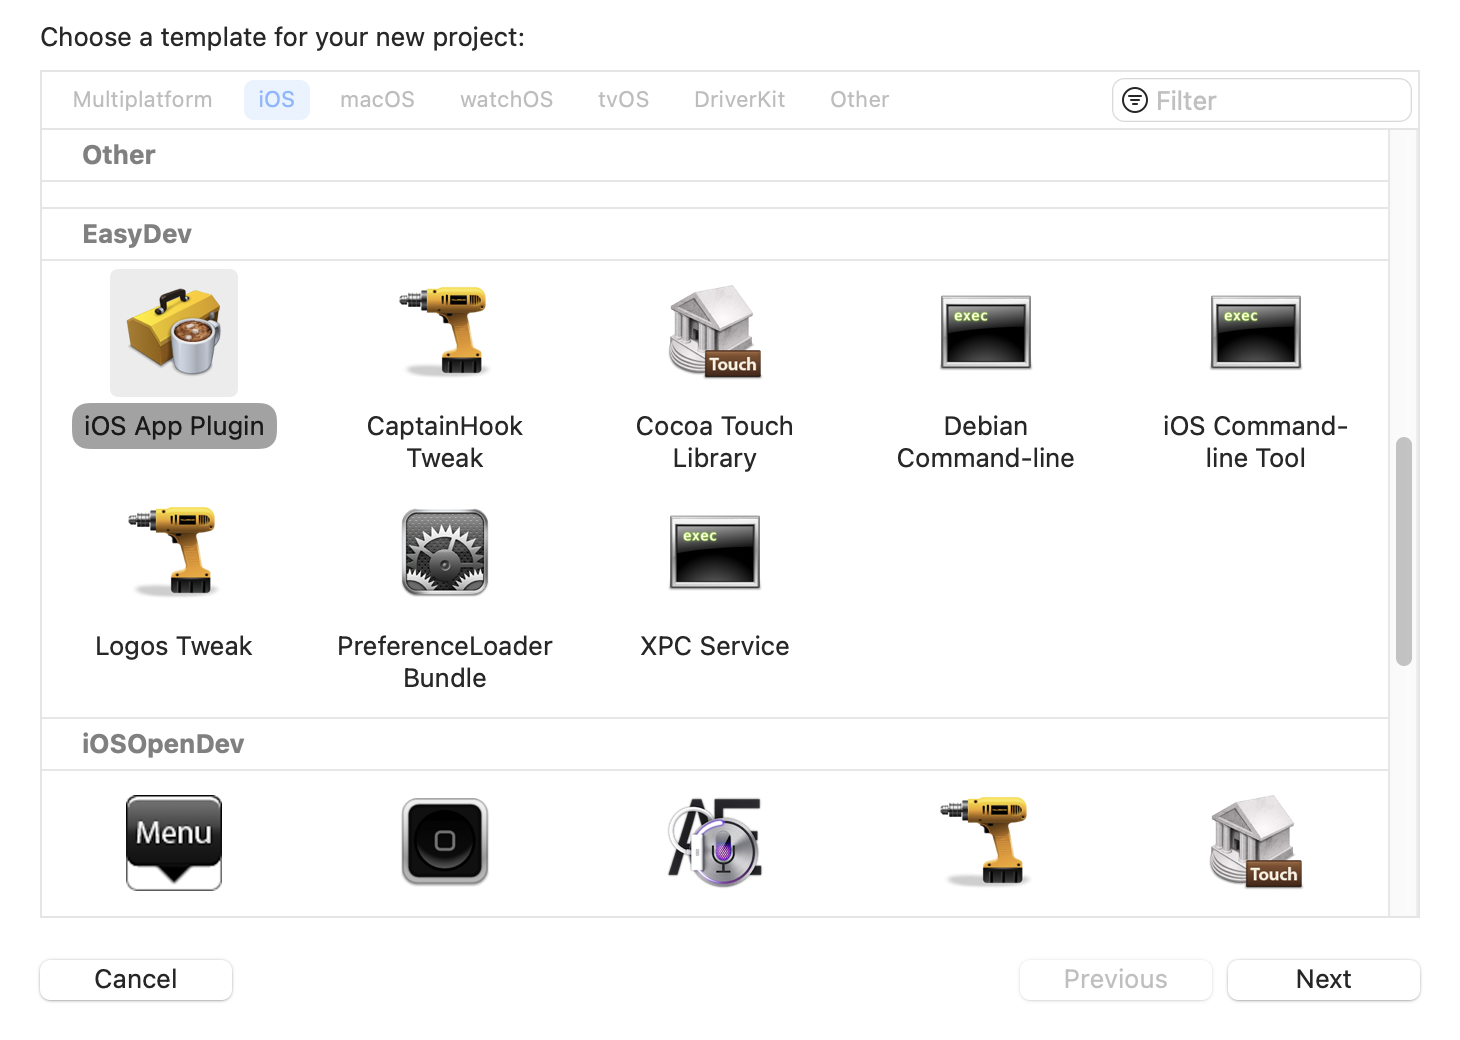Choose the CaptainHook Tweak drill icon
Viewport: 1460px width, 1040px height.
tap(445, 331)
